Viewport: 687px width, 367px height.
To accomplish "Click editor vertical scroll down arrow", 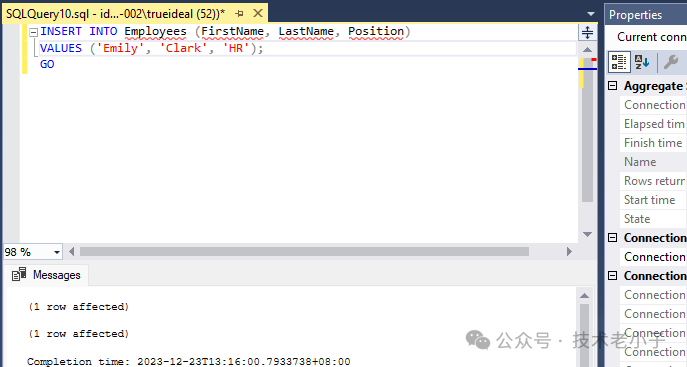I will coord(588,235).
